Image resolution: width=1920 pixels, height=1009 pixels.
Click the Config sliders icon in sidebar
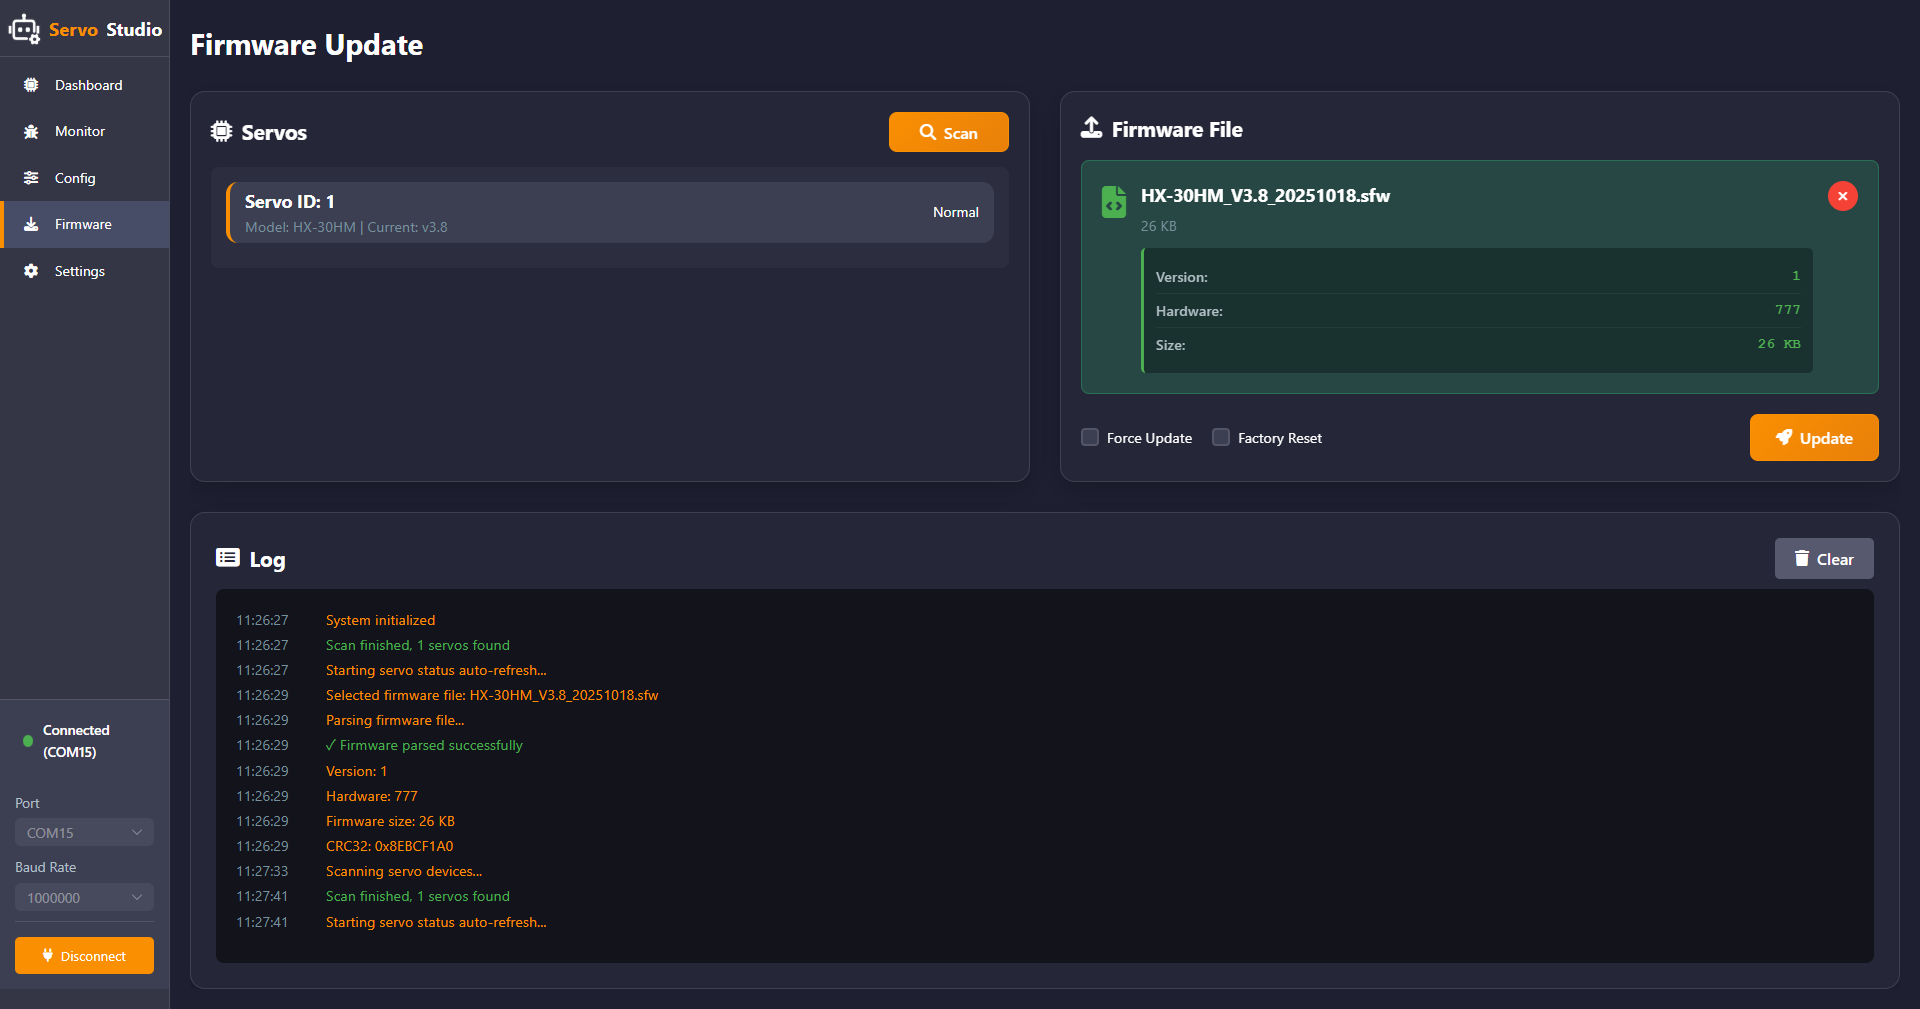pyautogui.click(x=31, y=178)
